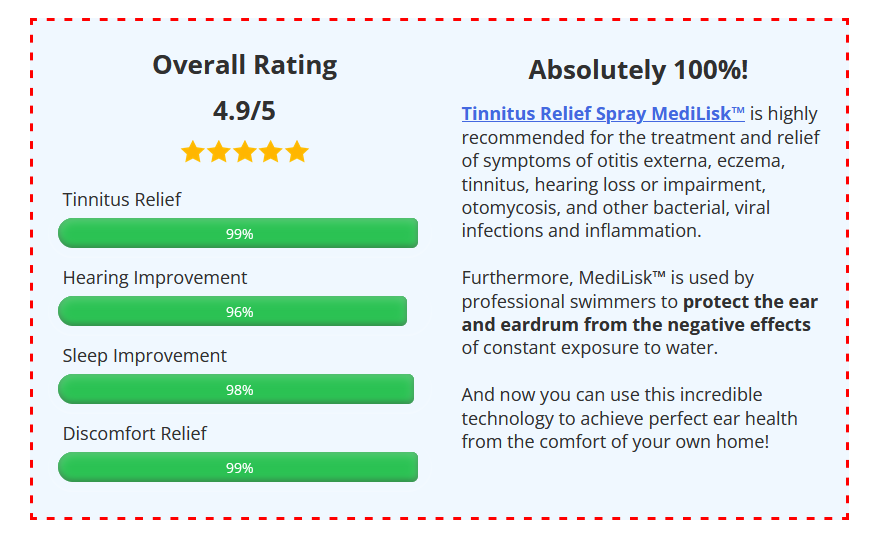The height and width of the screenshot is (546, 872).
Task: Click the Tinnitus Relief green progress bar
Action: (238, 233)
